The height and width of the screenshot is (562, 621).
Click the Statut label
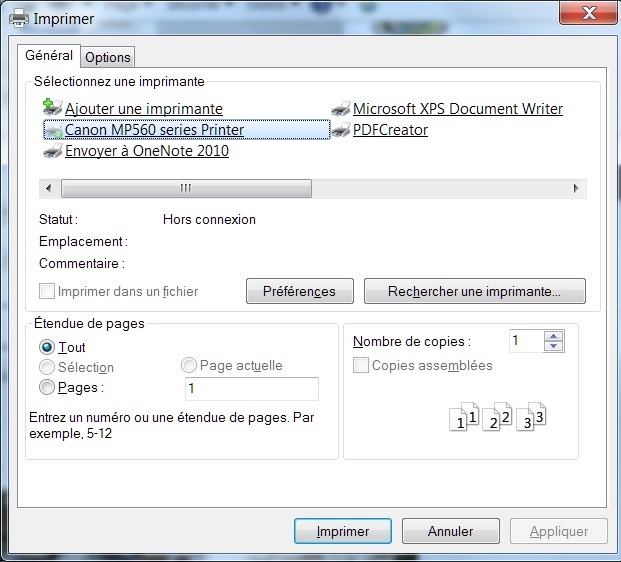[x=58, y=219]
